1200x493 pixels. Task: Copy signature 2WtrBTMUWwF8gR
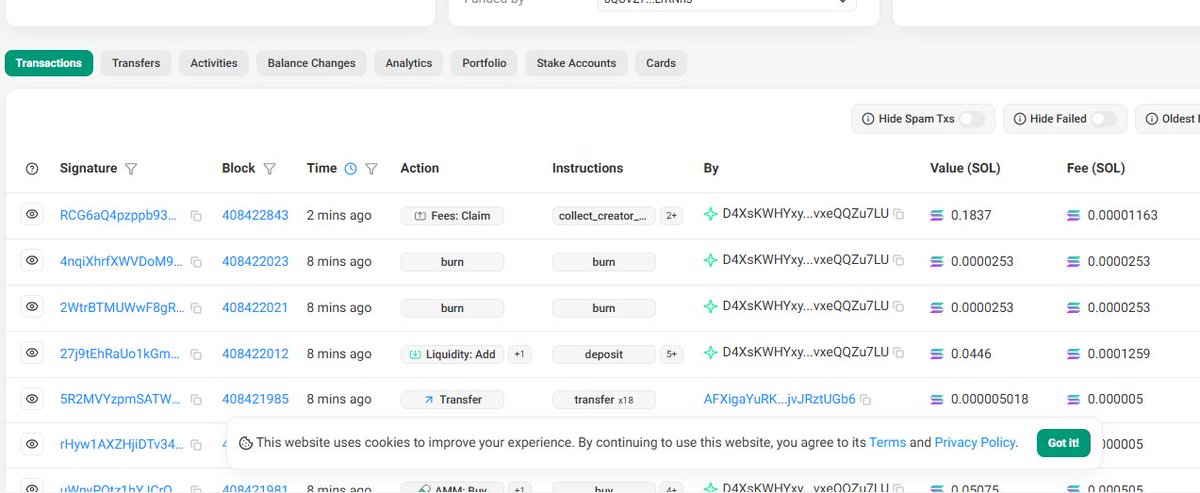click(196, 308)
